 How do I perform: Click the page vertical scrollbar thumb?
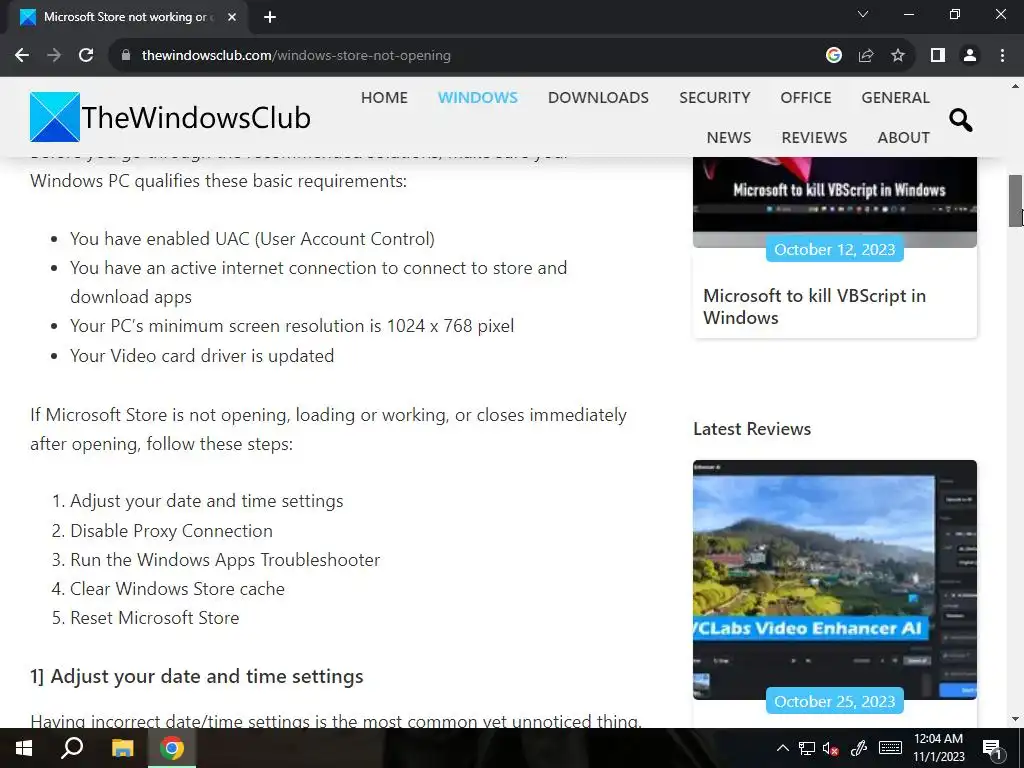pyautogui.click(x=1016, y=200)
